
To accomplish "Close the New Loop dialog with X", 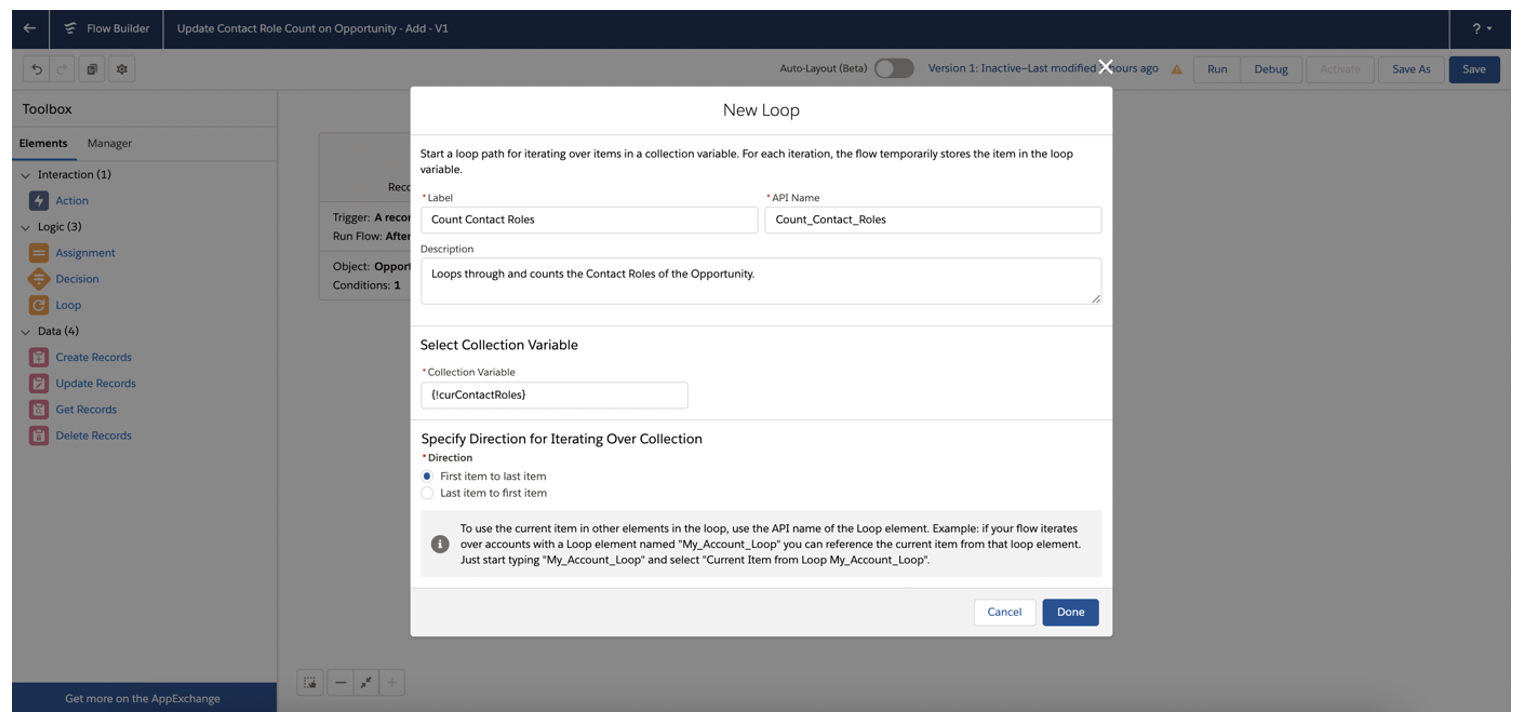I will (1104, 67).
